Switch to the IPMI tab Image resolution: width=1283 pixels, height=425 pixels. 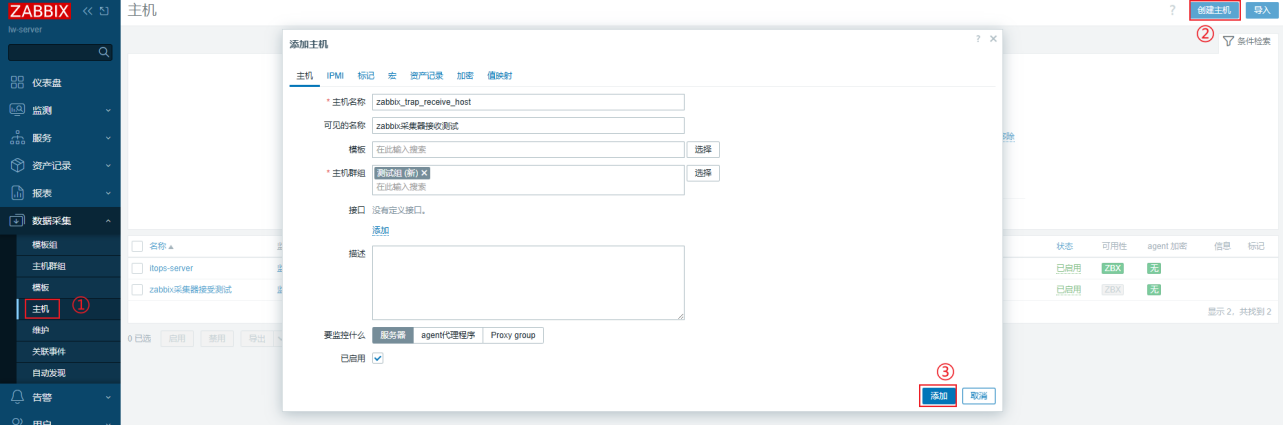point(335,75)
